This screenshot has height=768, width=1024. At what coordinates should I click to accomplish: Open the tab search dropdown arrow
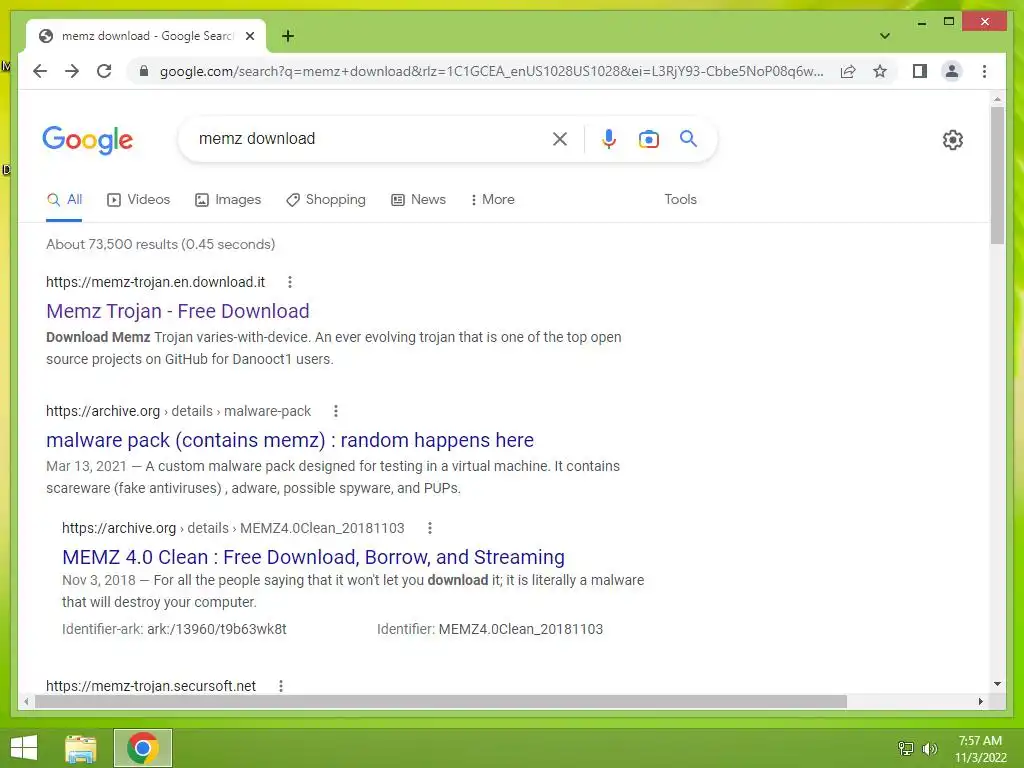tap(884, 36)
